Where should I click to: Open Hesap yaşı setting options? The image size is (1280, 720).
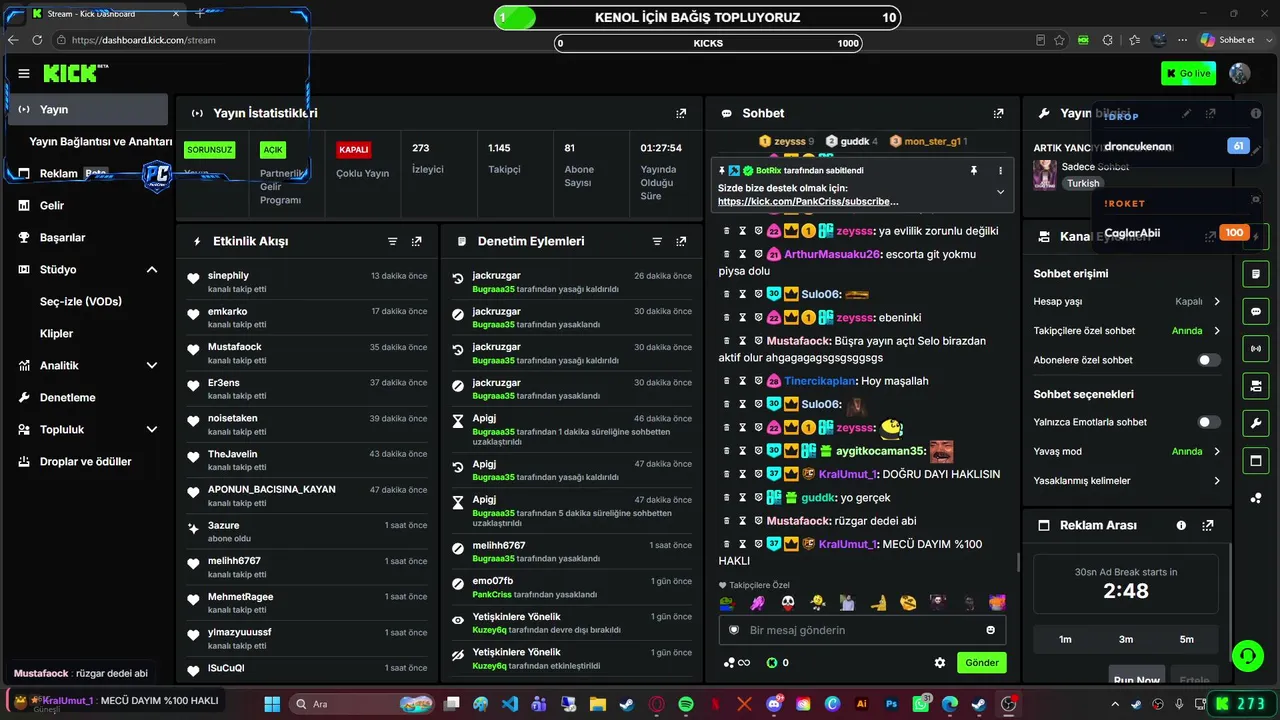pyautogui.click(x=1127, y=301)
